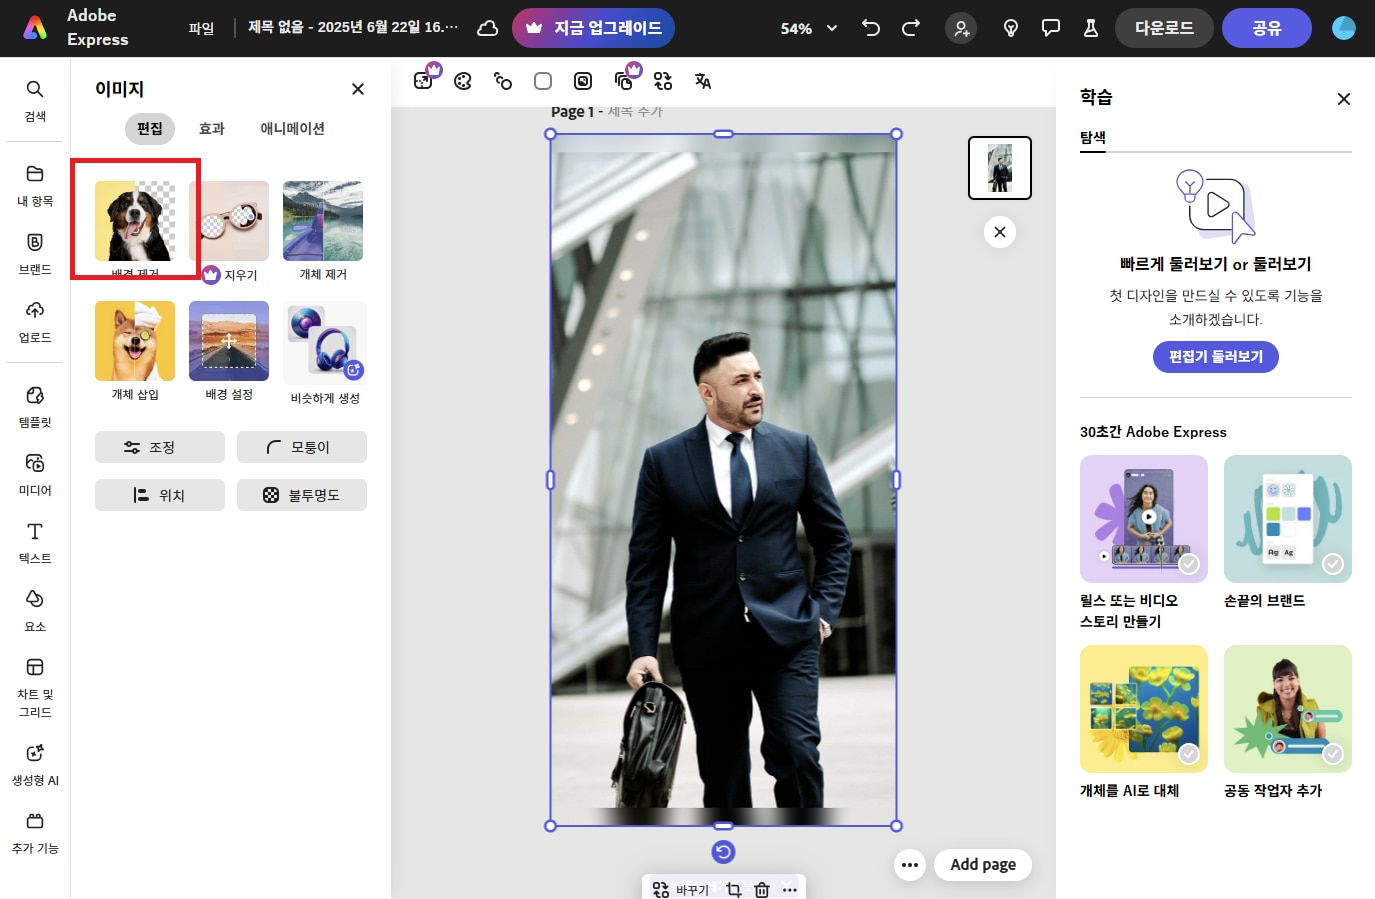
Task: Click the 공유 share button
Action: click(x=1267, y=28)
